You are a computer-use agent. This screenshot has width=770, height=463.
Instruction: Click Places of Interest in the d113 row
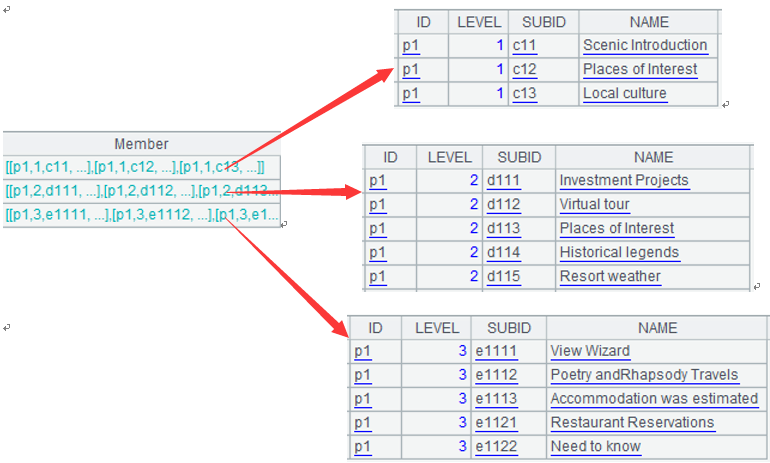(617, 228)
